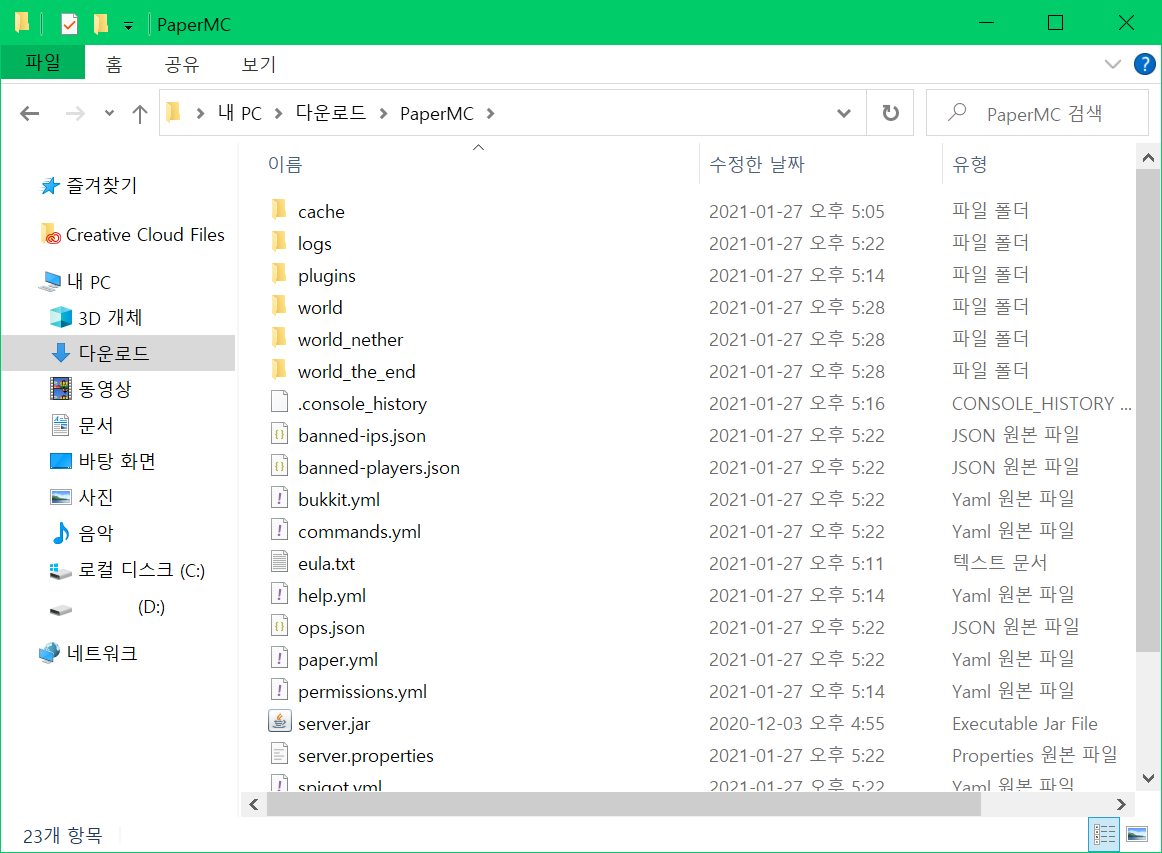Open the help question mark icon
This screenshot has height=853, width=1162.
click(x=1144, y=64)
